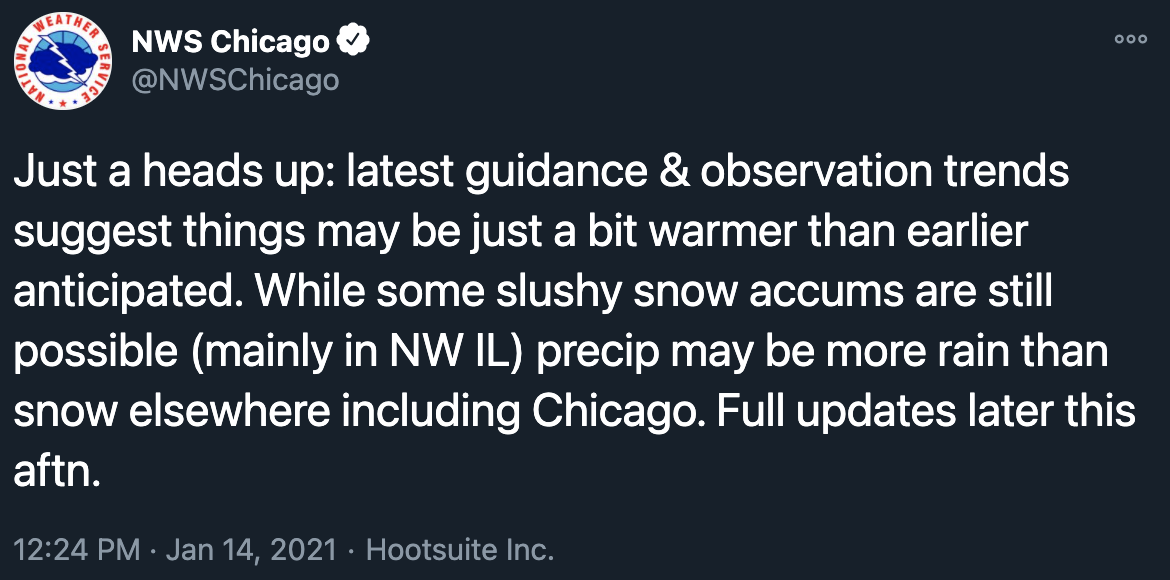
Task: Click the 12:24 PM timestamp
Action: (x=77, y=550)
